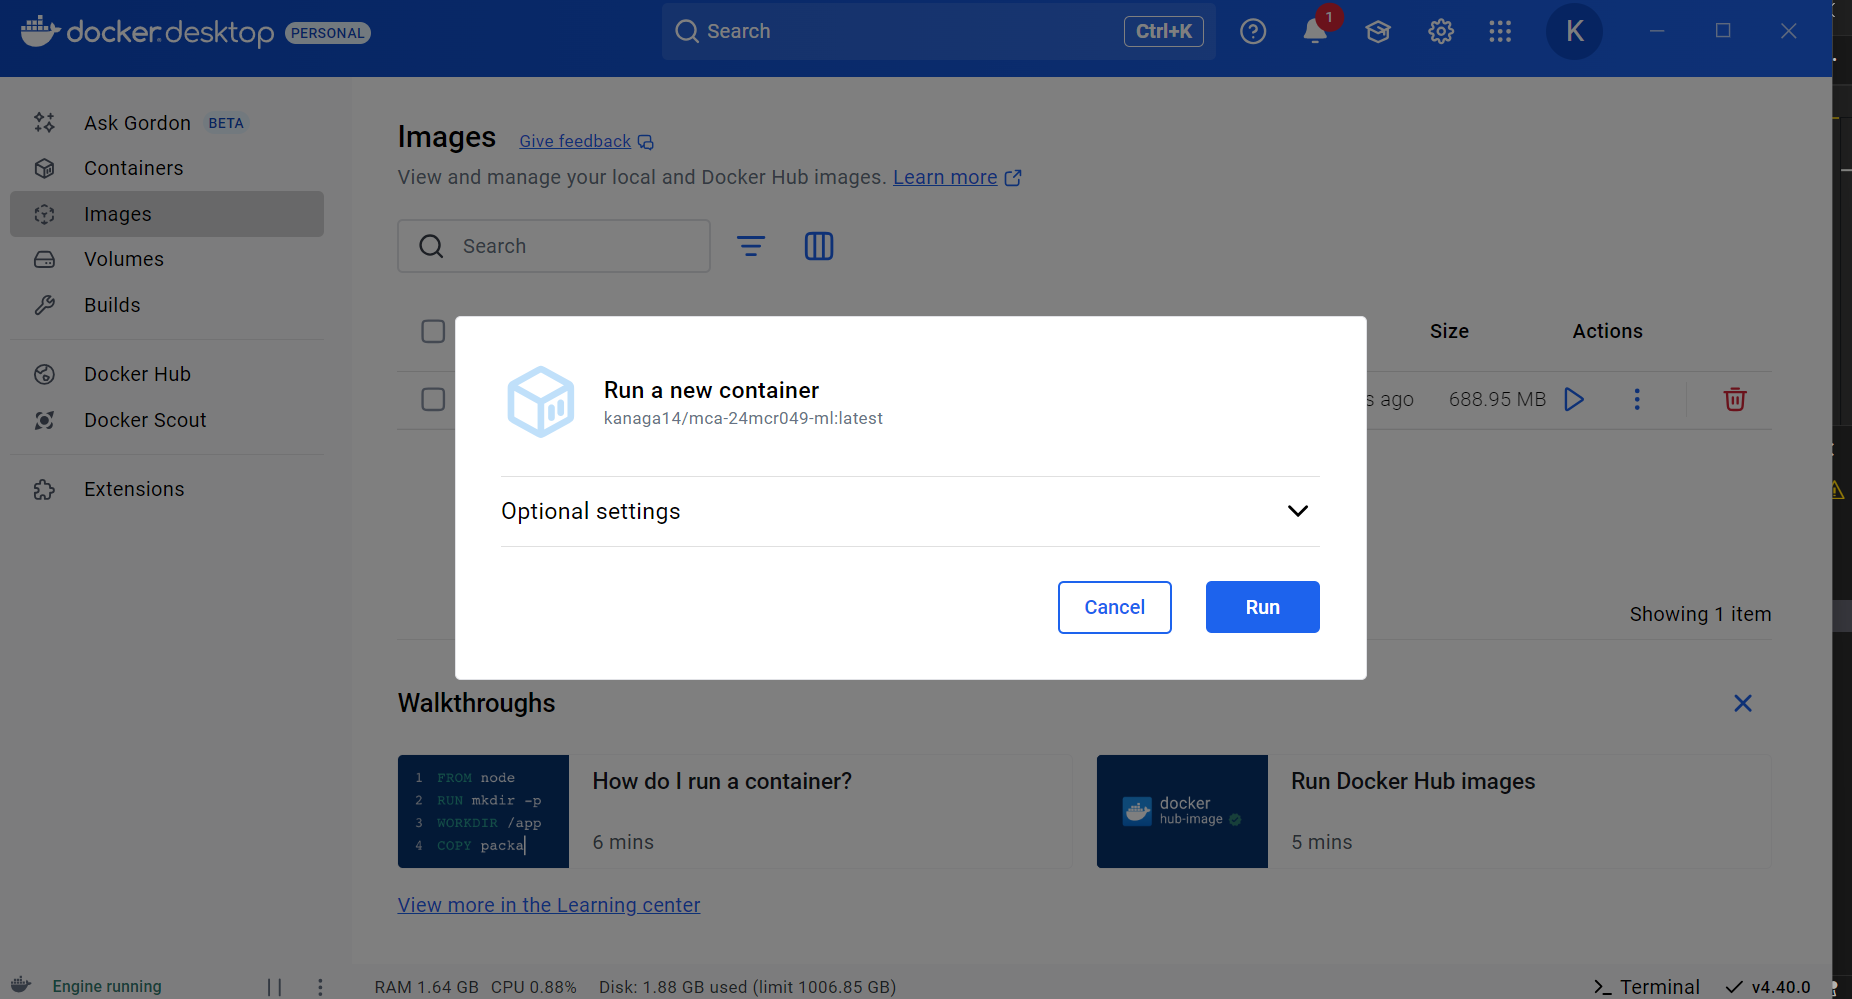The image size is (1852, 999).
Task: Click the Showing 1 item text
Action: point(1700,614)
